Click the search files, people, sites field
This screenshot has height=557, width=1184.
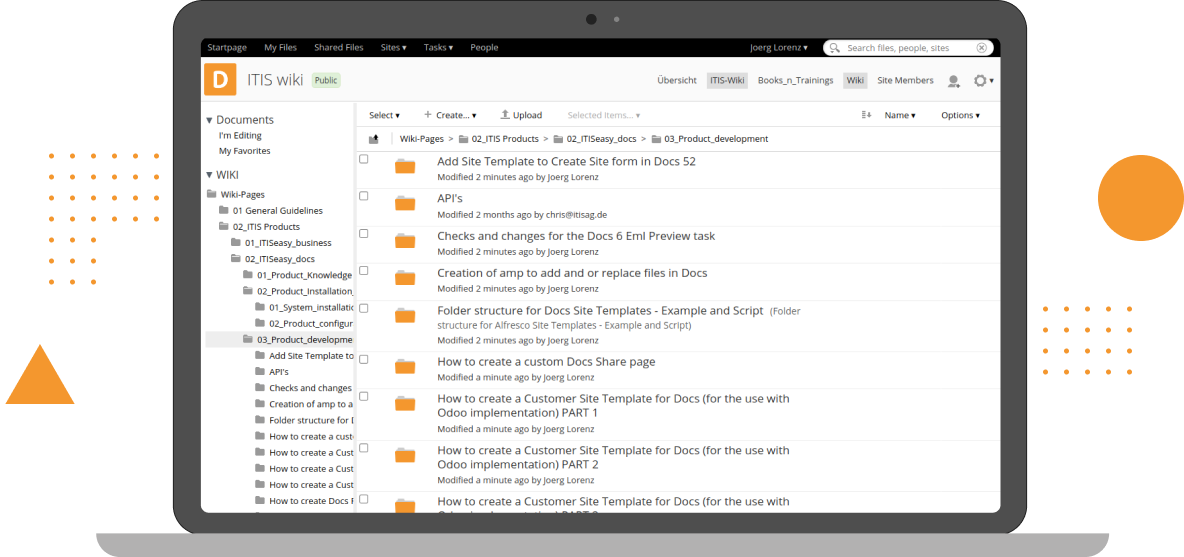(905, 47)
